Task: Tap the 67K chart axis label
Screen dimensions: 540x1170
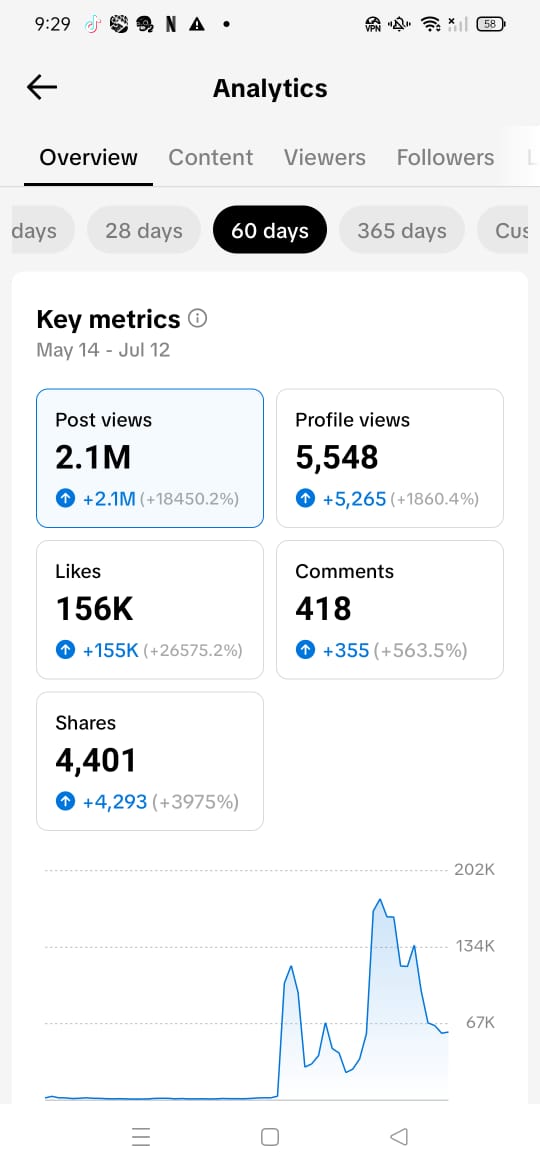Action: 480,1022
